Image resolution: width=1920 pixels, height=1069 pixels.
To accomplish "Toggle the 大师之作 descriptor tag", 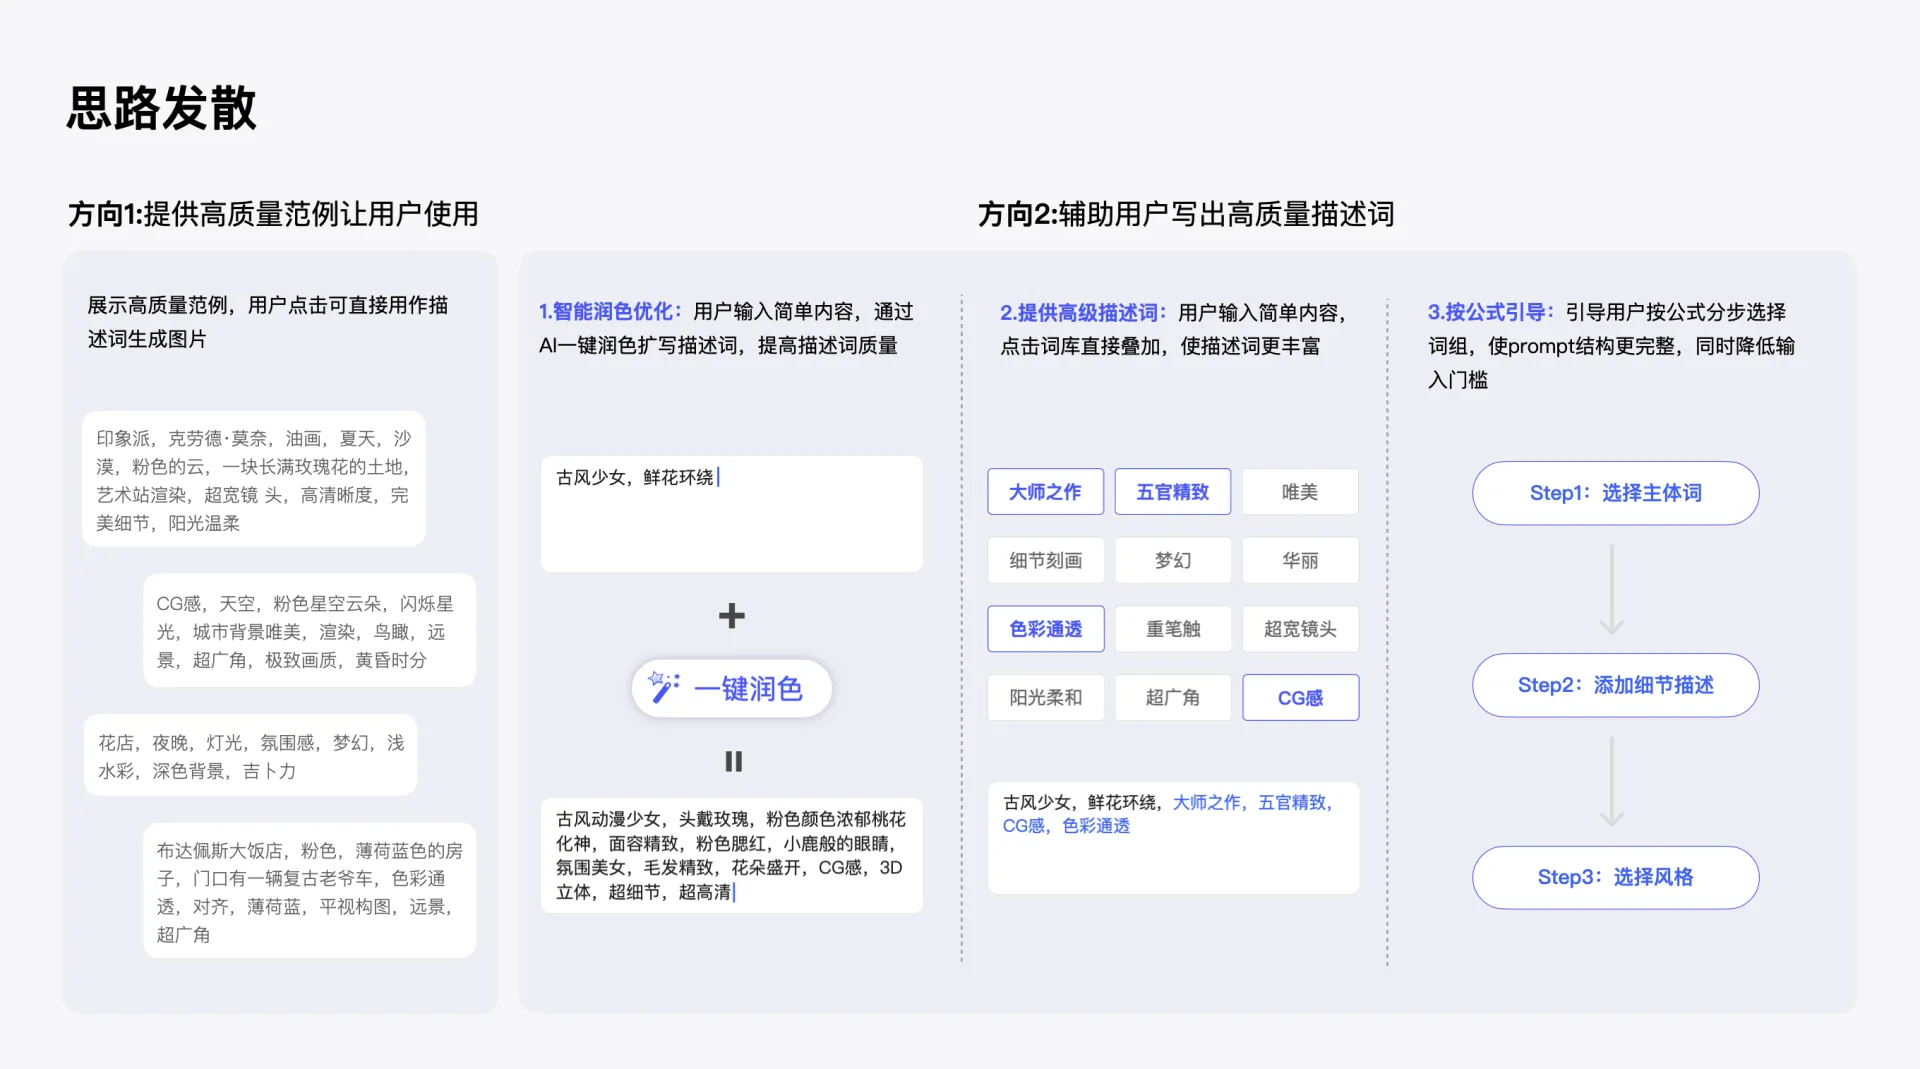I will tap(1045, 491).
